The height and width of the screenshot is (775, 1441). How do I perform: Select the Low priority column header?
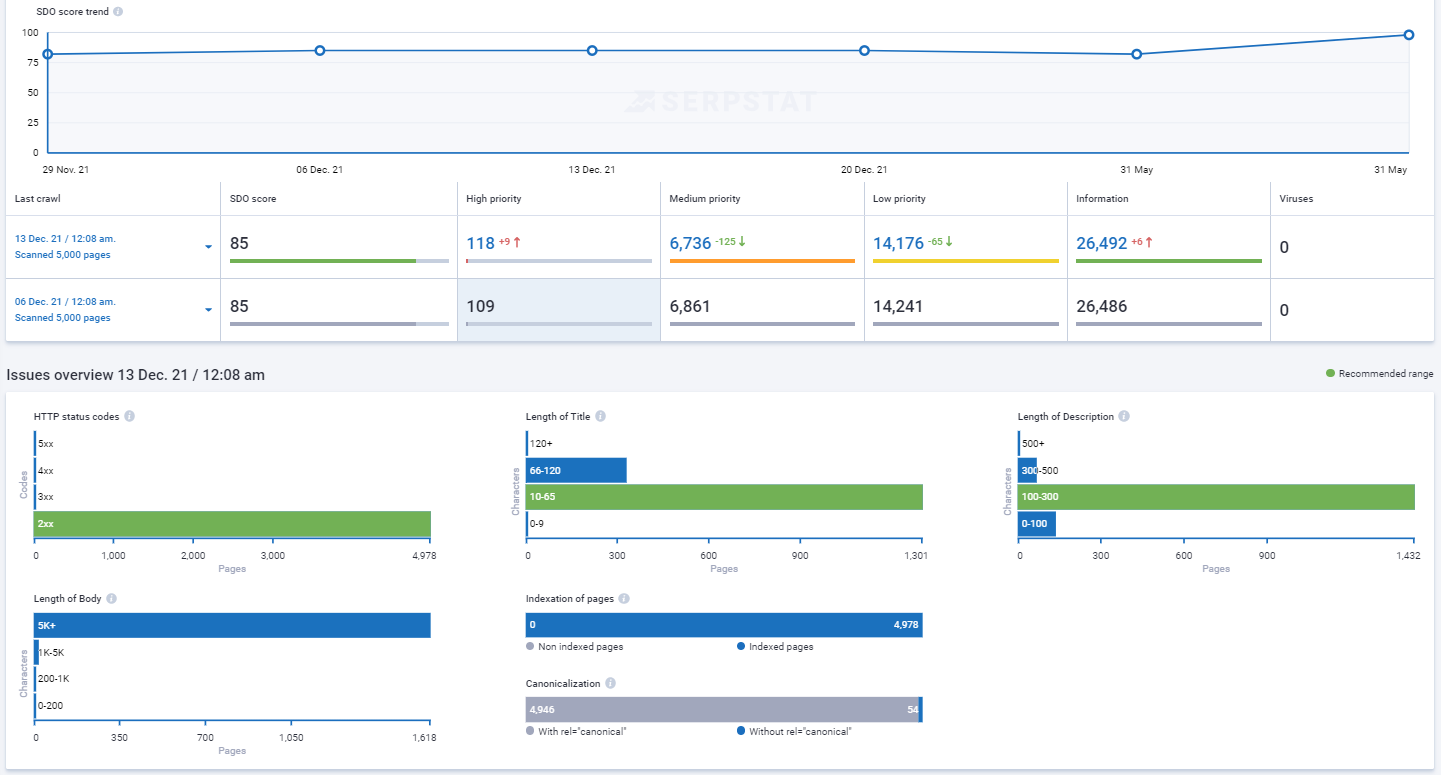[893, 198]
